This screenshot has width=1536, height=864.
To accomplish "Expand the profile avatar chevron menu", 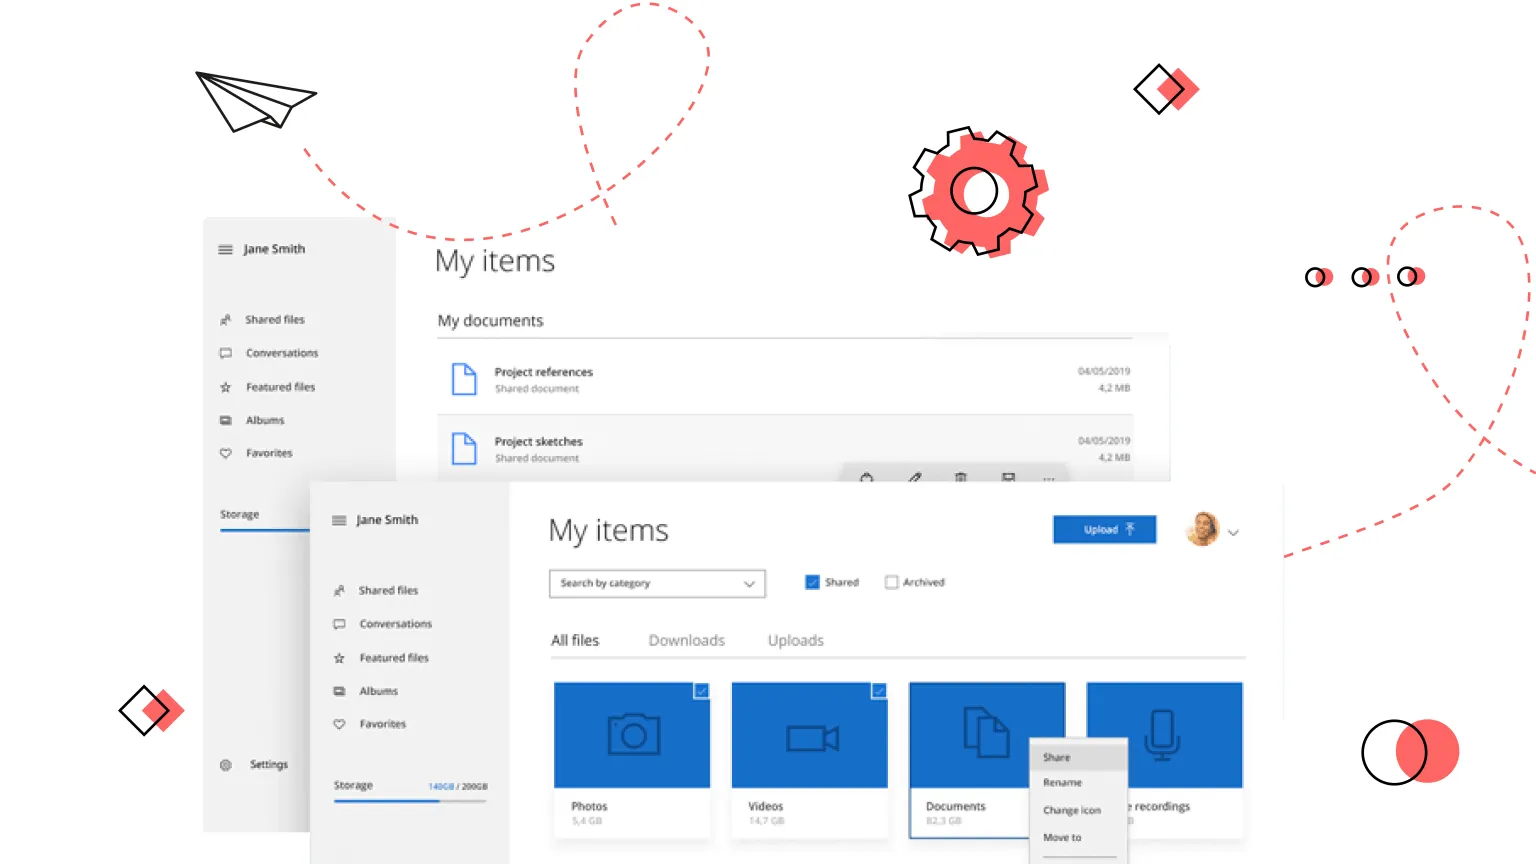I will (x=1234, y=532).
